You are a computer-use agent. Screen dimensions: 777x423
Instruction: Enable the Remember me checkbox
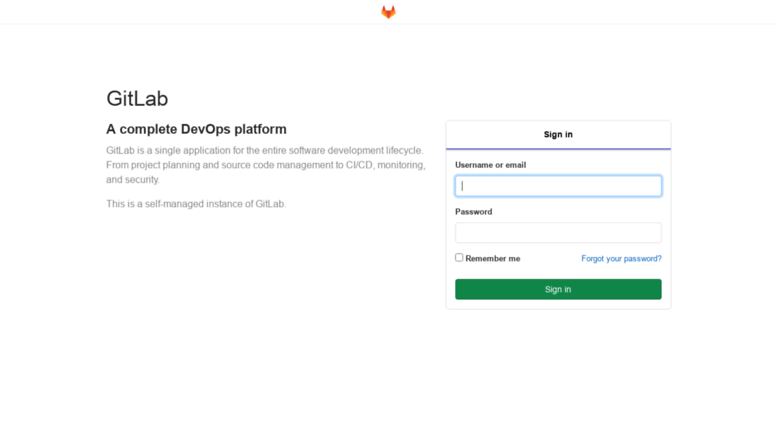tap(459, 258)
